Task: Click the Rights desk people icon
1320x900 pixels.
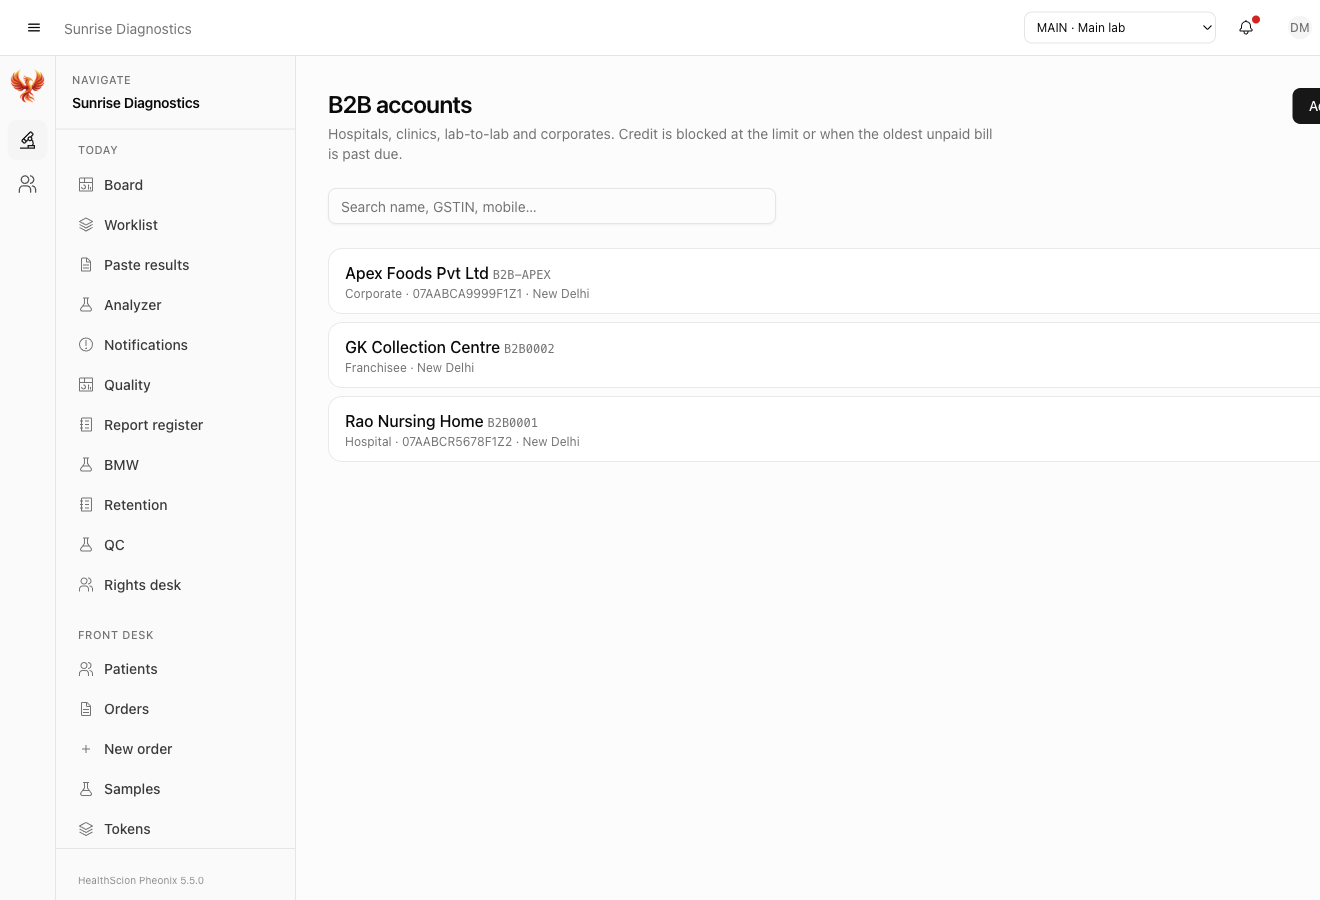Action: [86, 585]
